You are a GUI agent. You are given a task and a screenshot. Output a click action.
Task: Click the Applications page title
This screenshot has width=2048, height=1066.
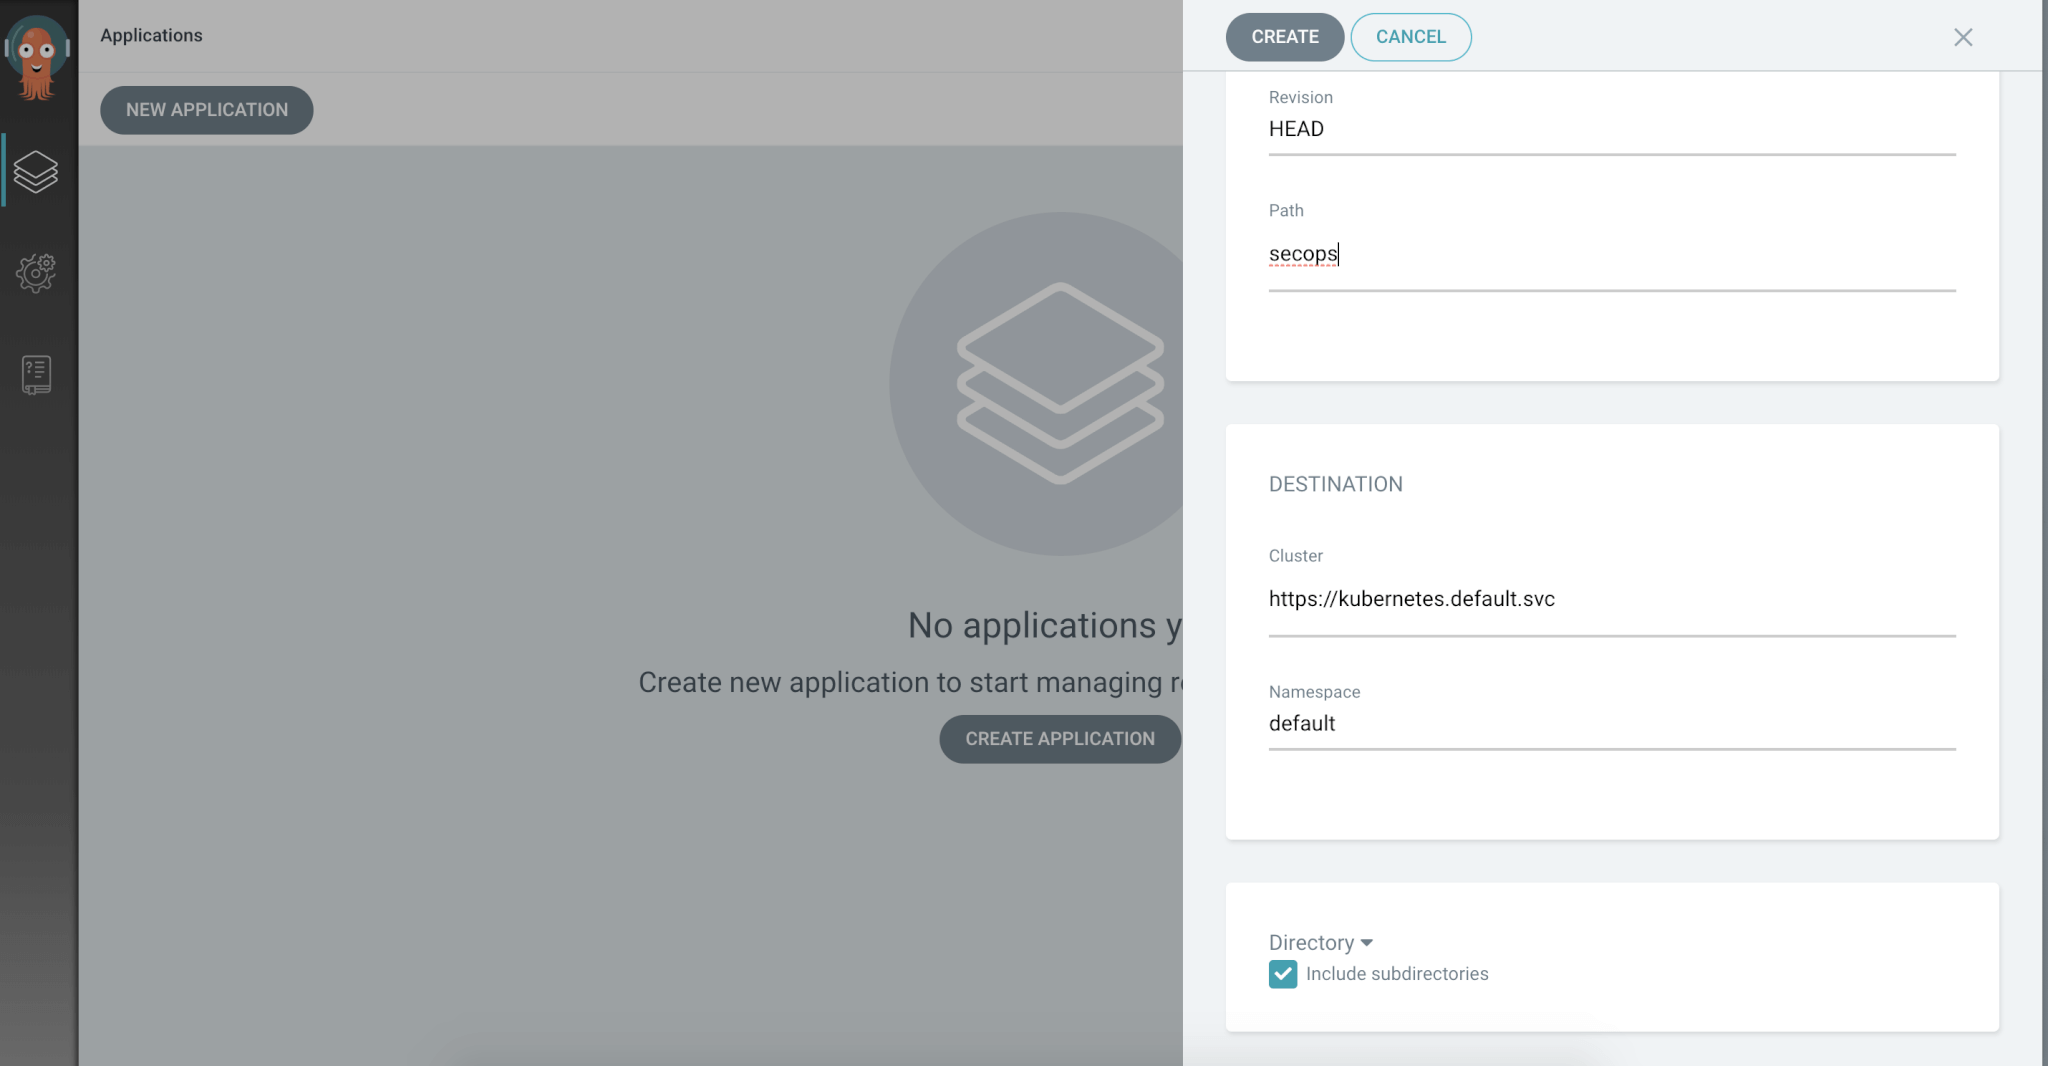151,35
